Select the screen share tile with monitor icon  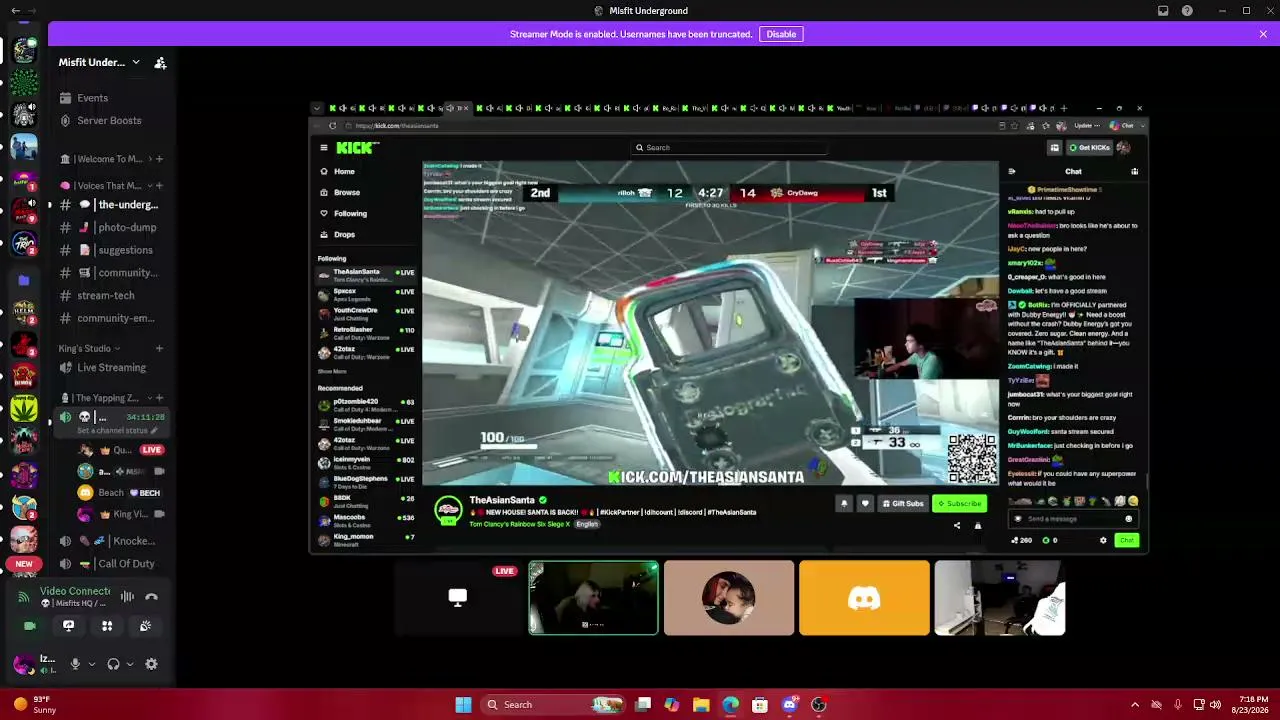pyautogui.click(x=458, y=598)
